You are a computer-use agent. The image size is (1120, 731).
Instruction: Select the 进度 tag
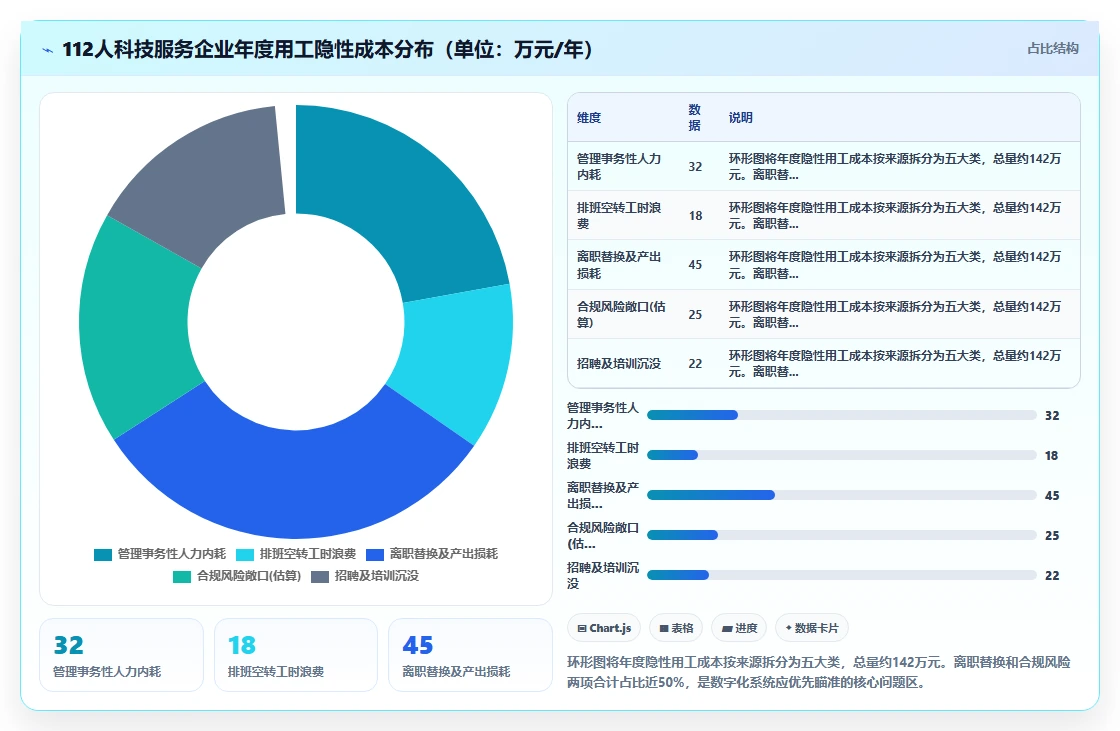[x=739, y=628]
